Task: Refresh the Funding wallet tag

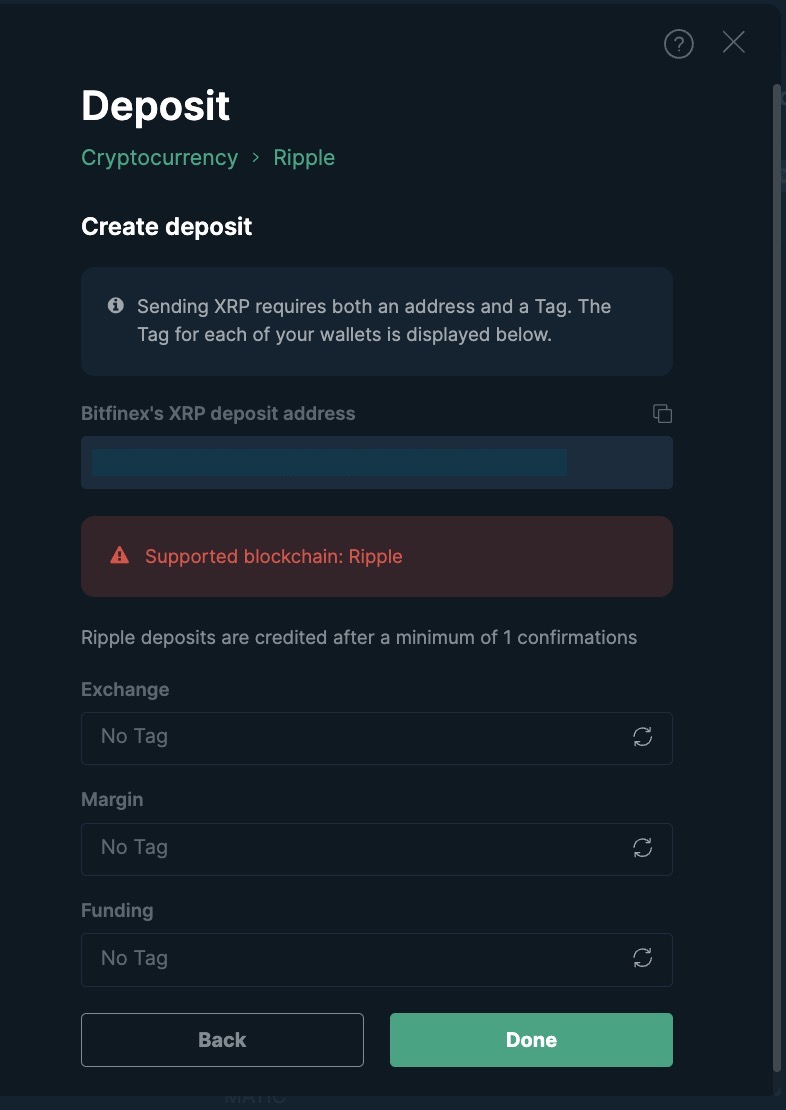Action: 642,958
